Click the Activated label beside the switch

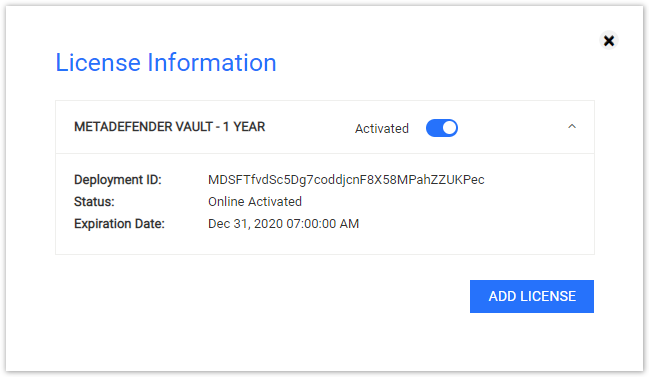click(382, 128)
